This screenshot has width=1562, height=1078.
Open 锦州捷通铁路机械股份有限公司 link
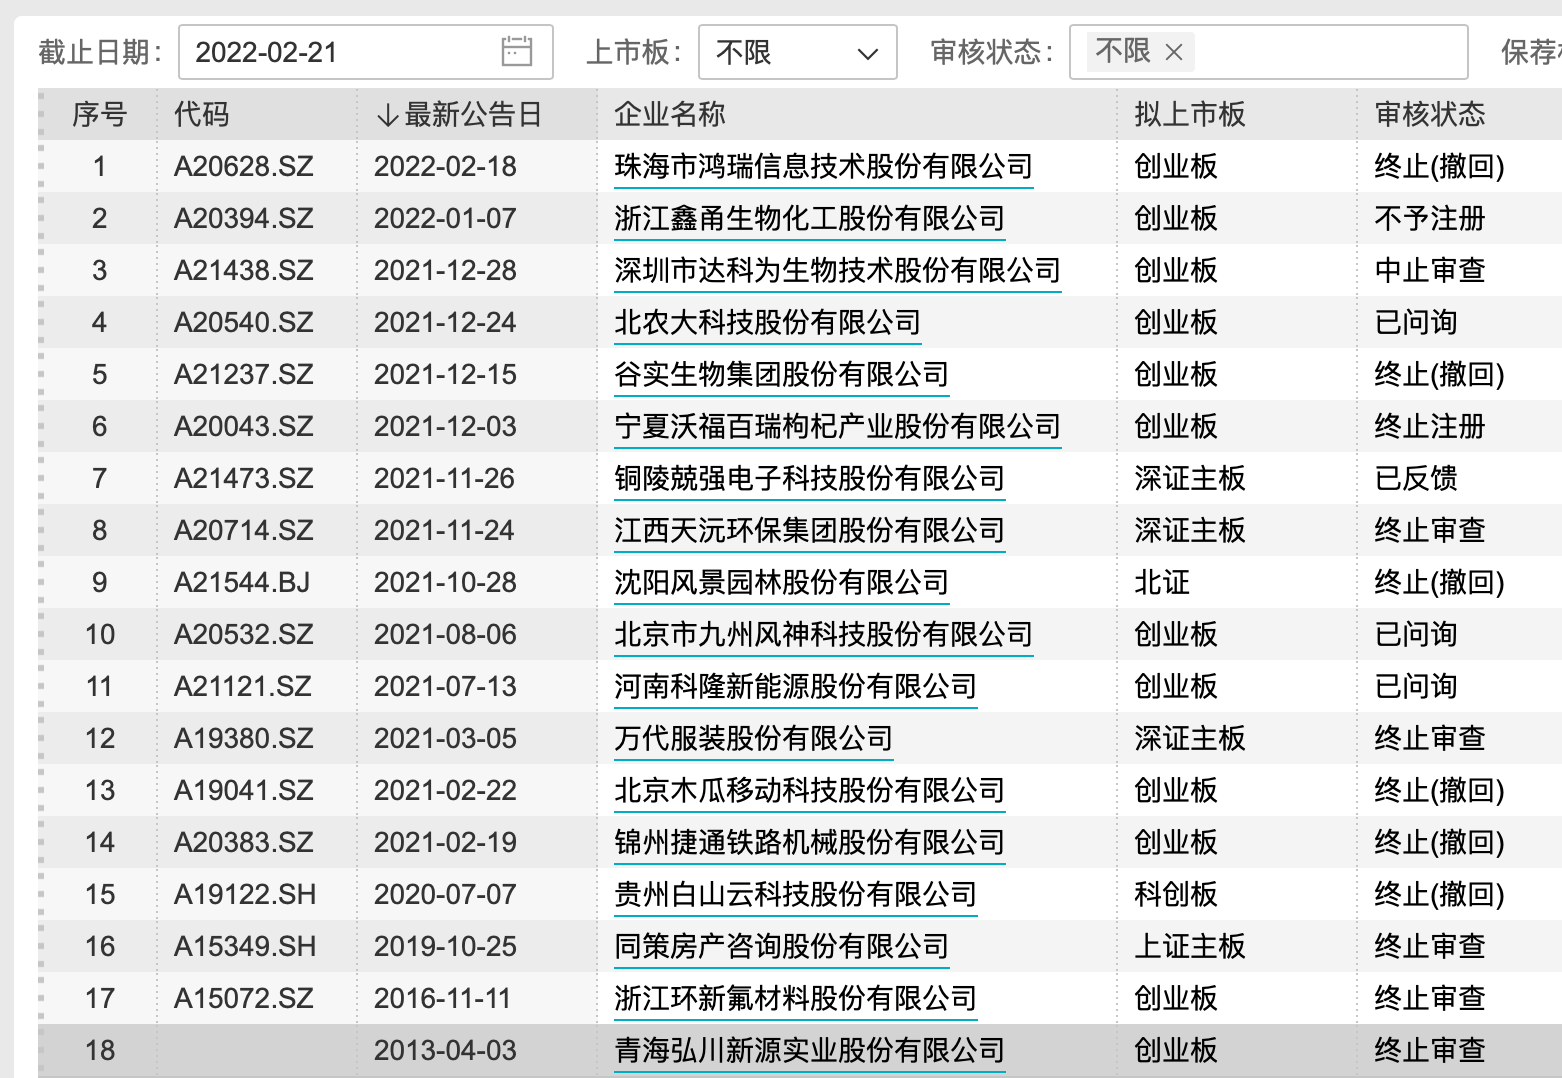809,842
